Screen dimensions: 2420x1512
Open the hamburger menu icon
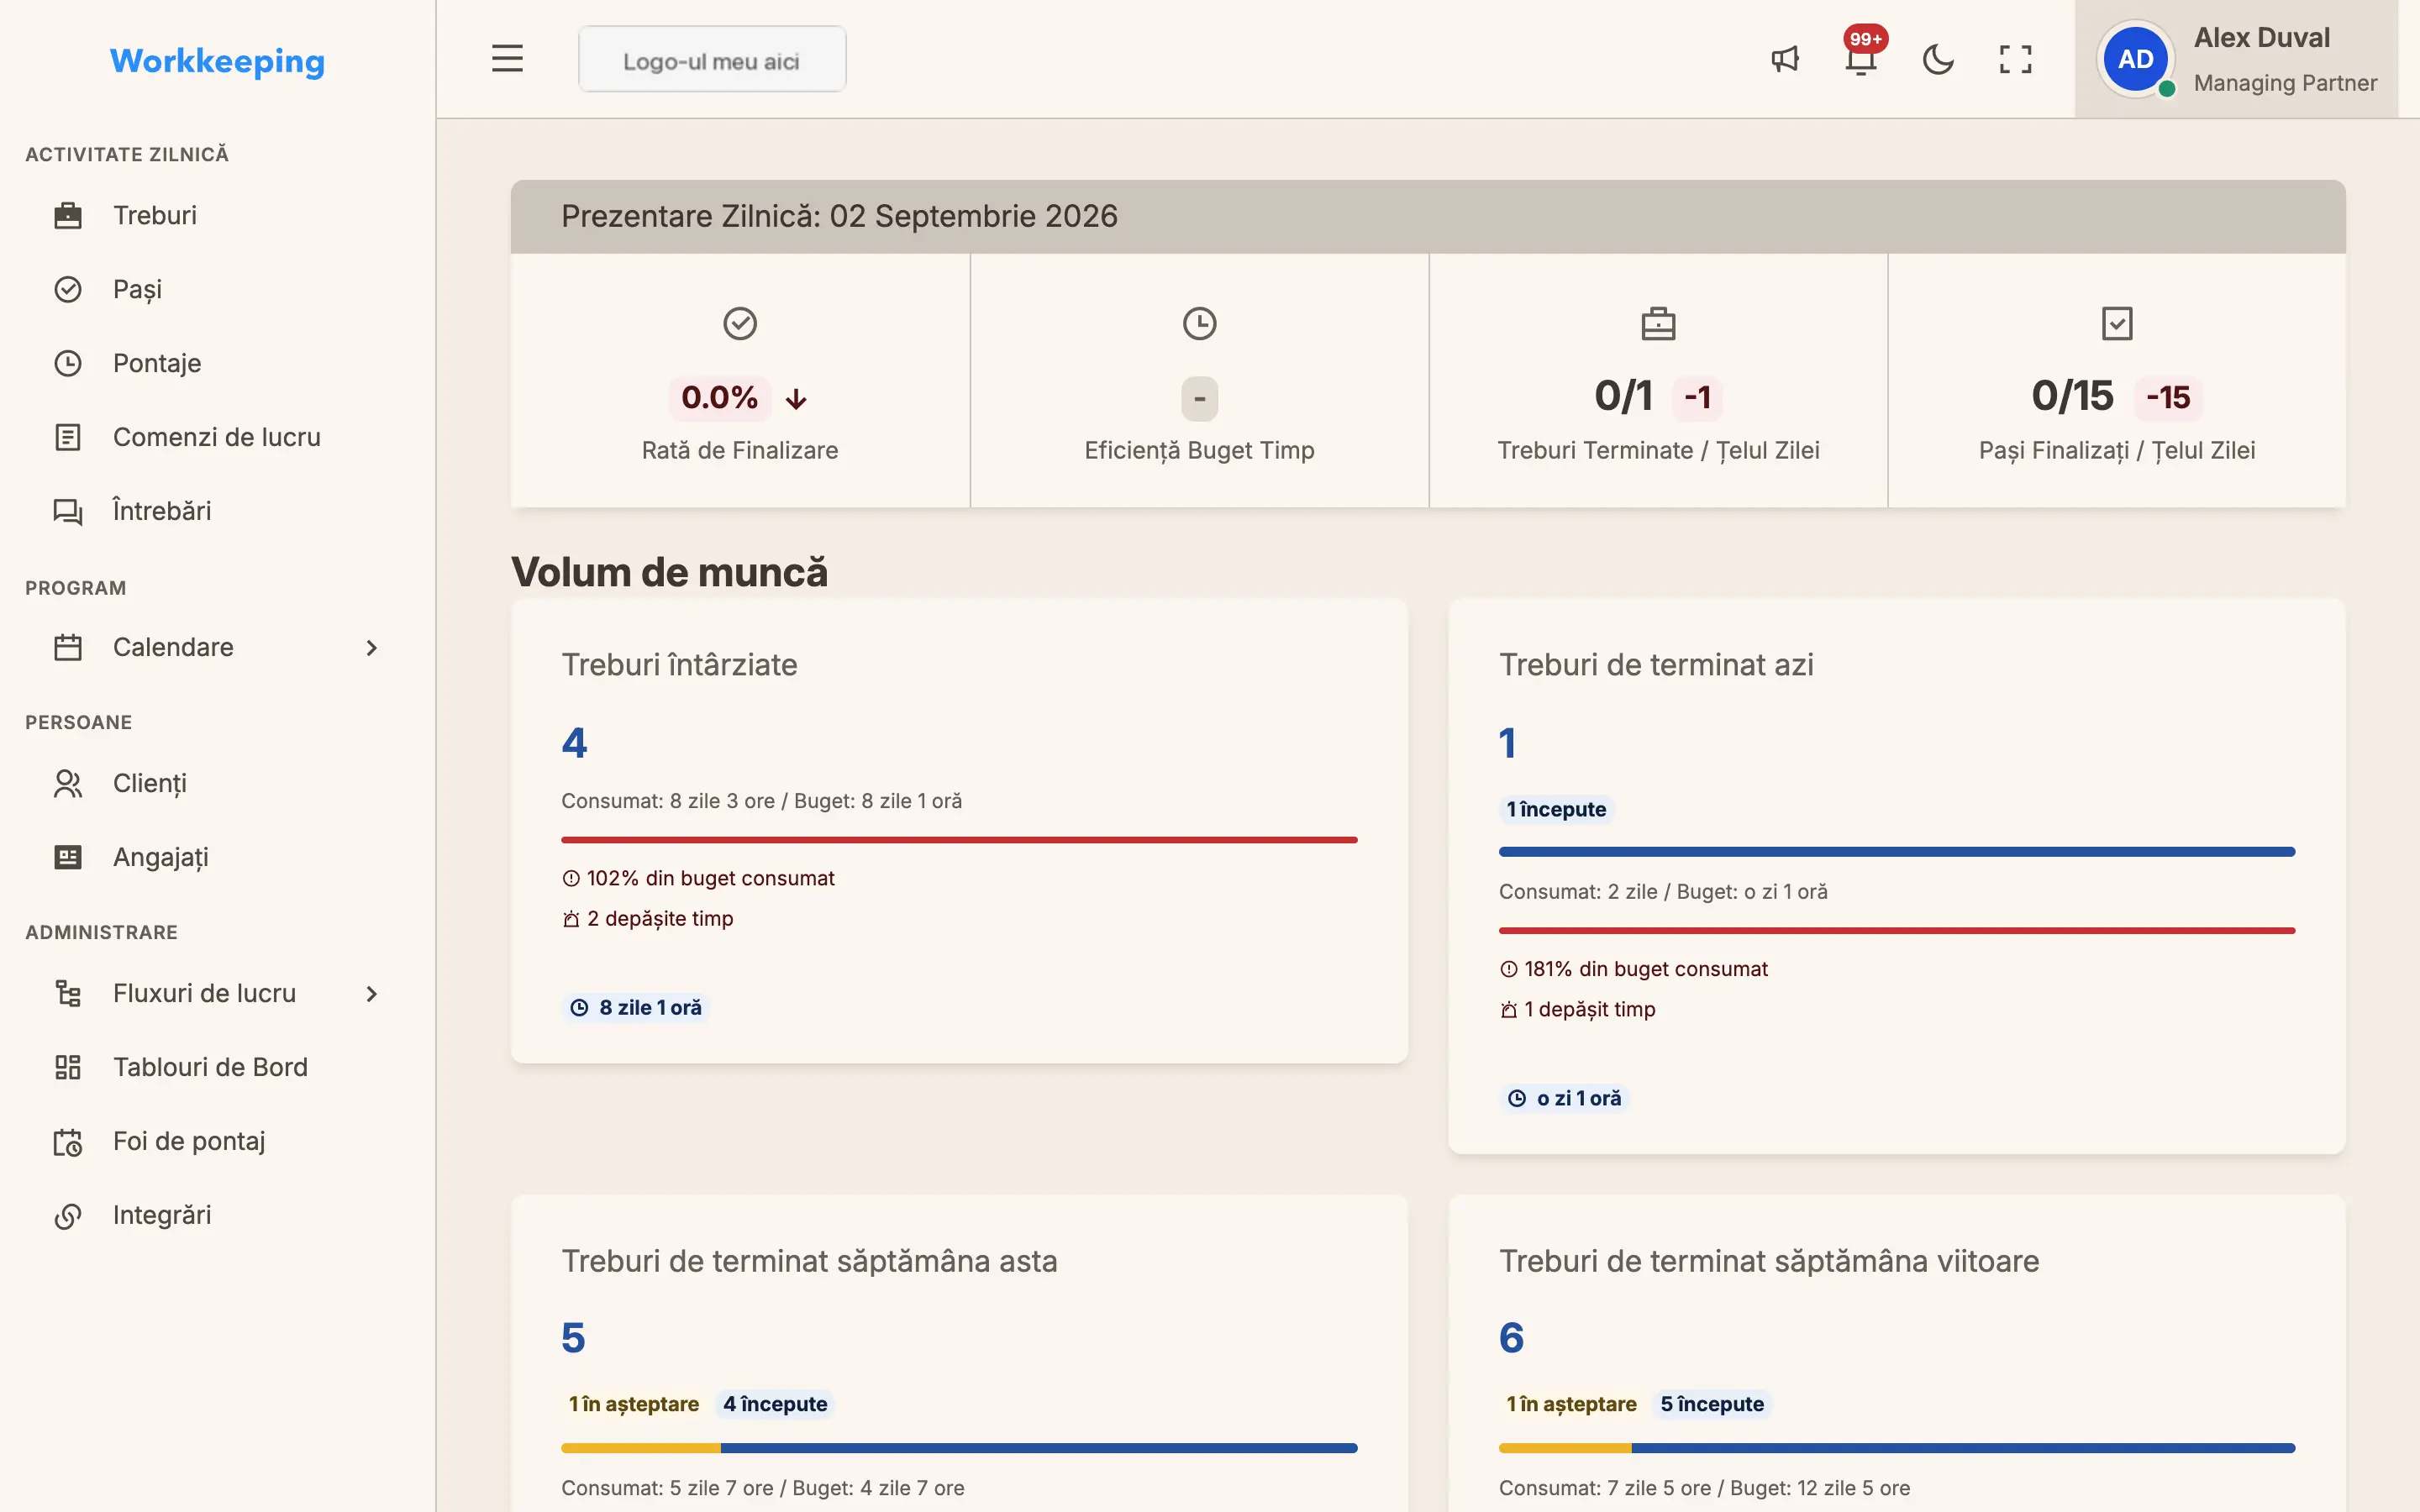pos(507,59)
